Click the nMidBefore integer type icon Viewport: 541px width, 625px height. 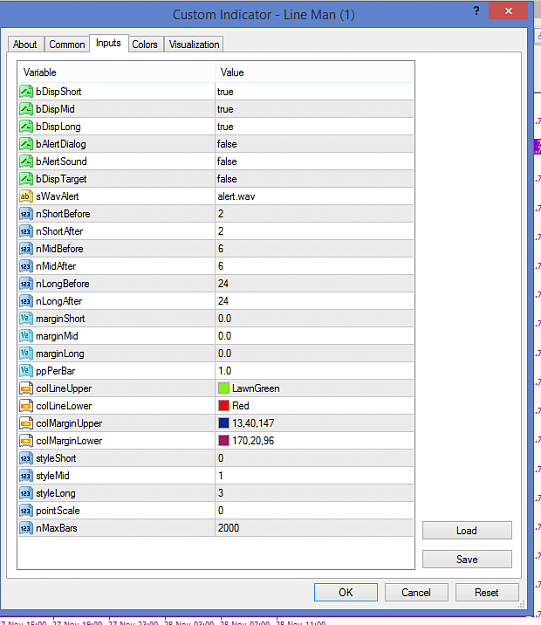26,249
